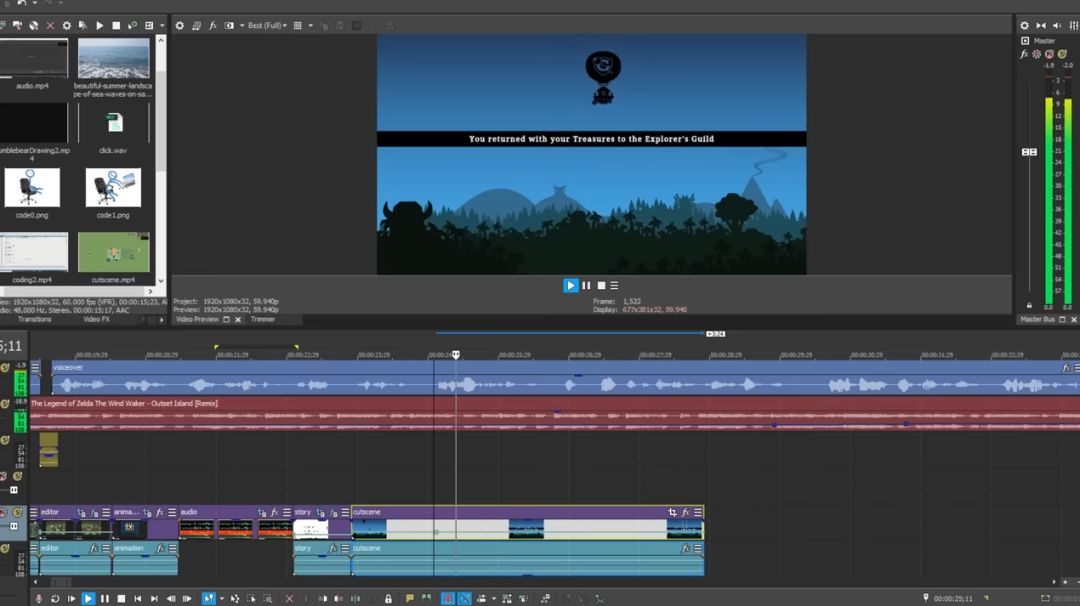This screenshot has height=606, width=1080.
Task: Open Event FX on animation audio clip
Action: [x=160, y=548]
